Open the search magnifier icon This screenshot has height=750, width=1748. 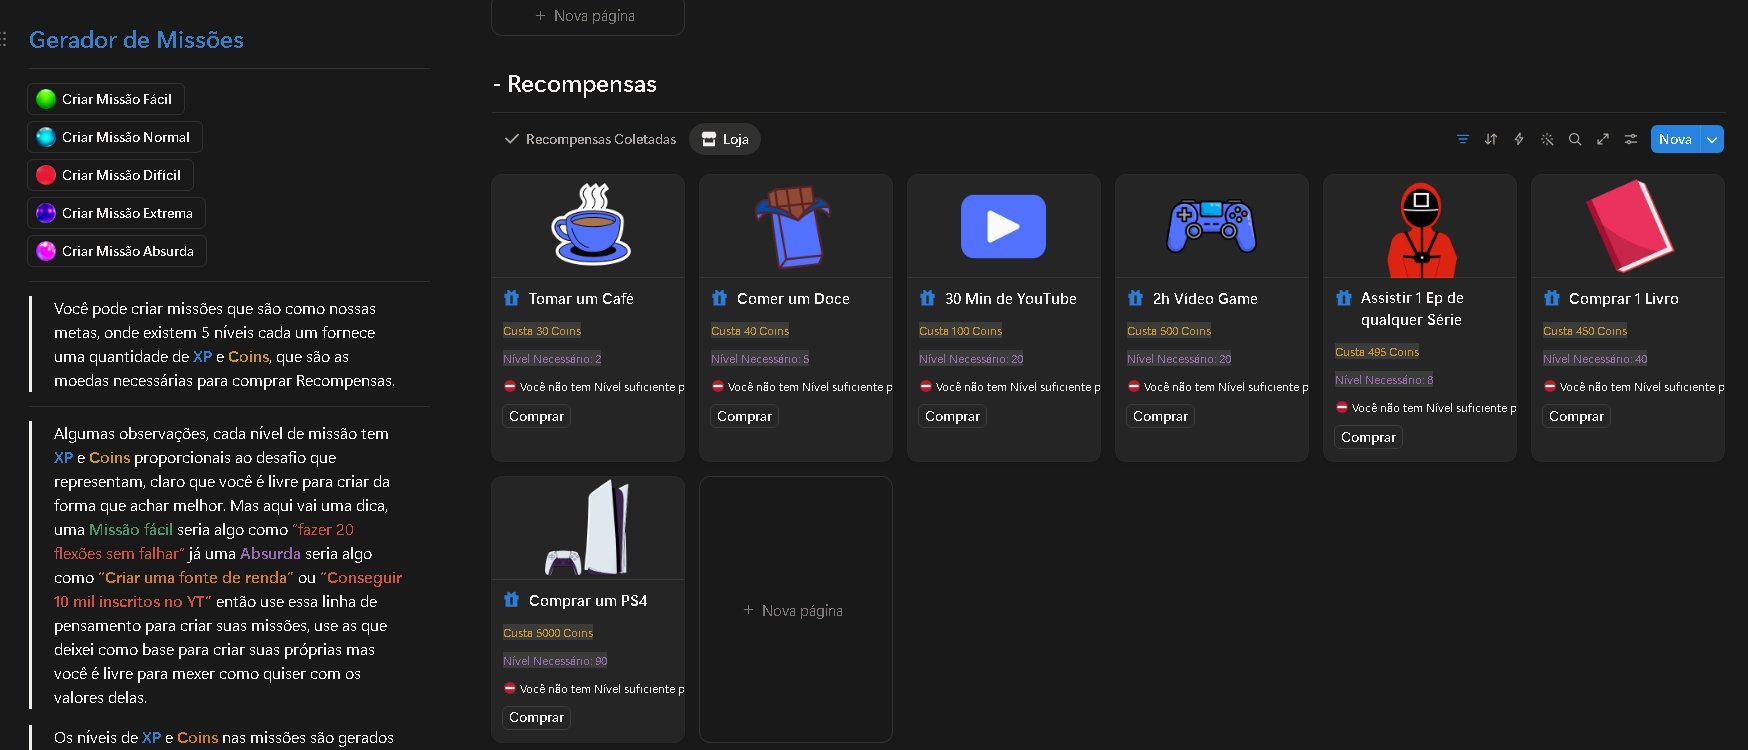click(x=1575, y=139)
